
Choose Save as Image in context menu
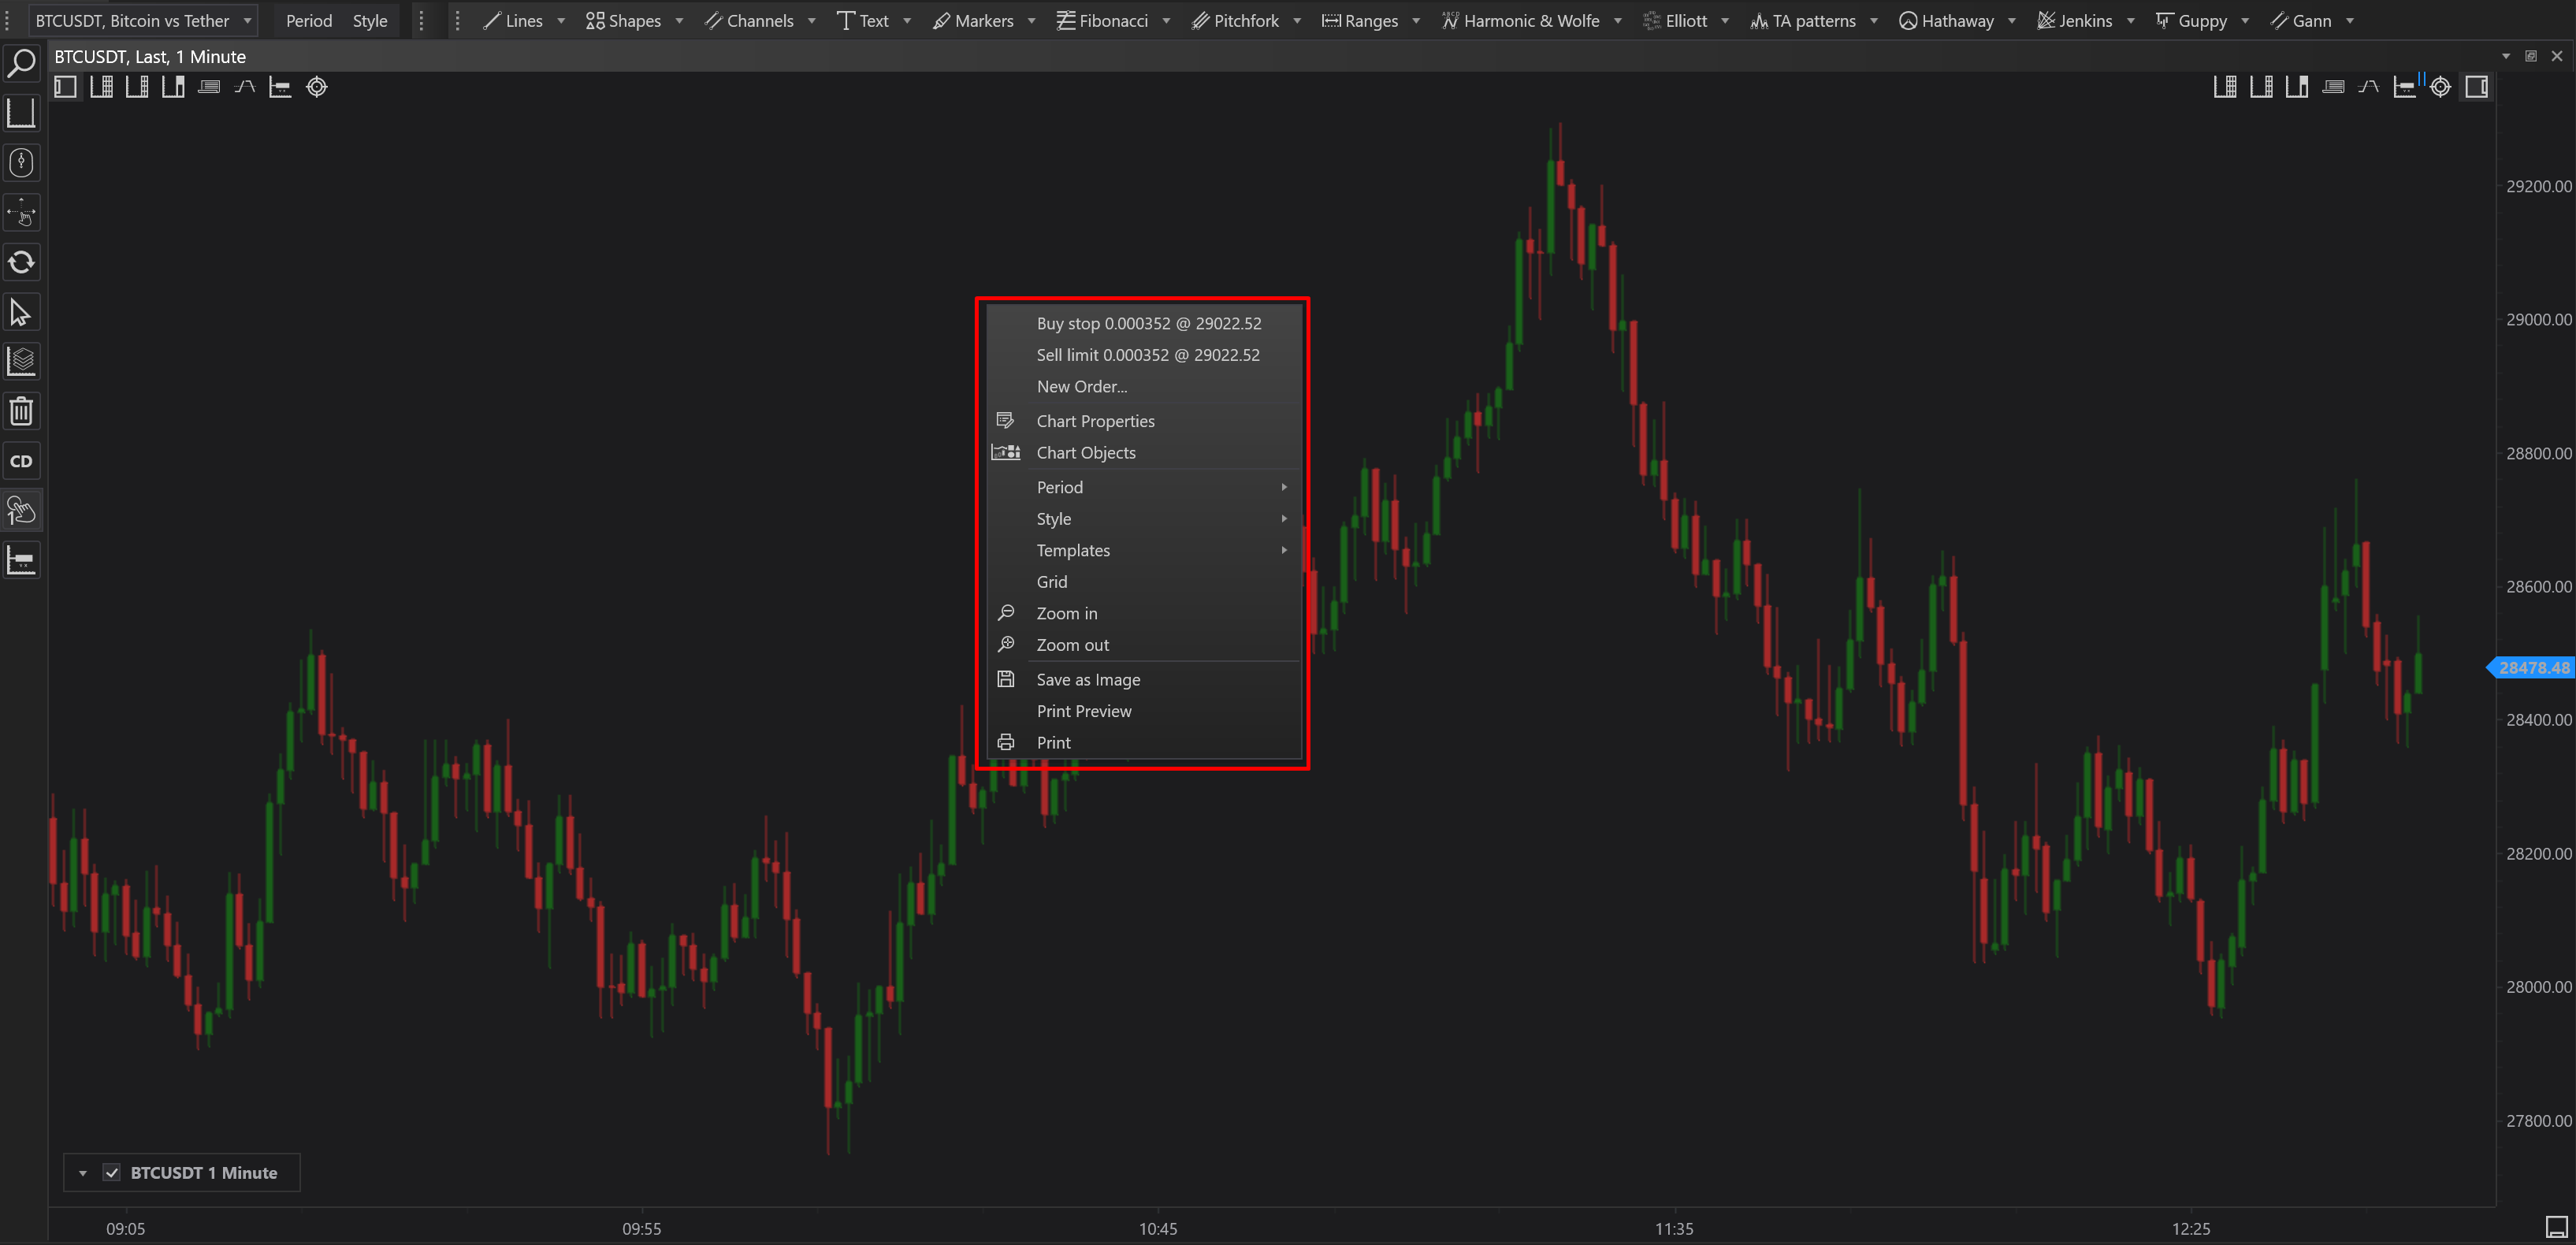point(1088,680)
